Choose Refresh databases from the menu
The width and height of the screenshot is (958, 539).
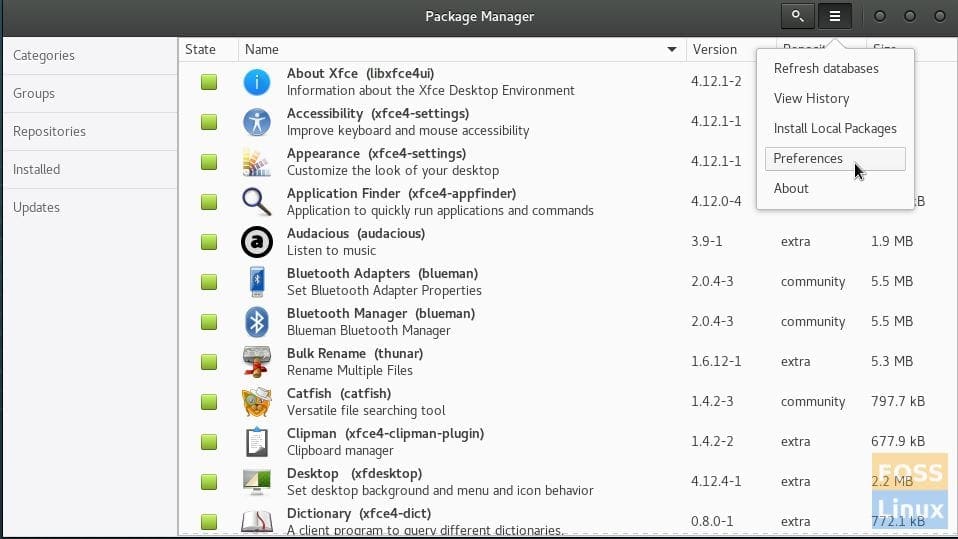point(835,68)
